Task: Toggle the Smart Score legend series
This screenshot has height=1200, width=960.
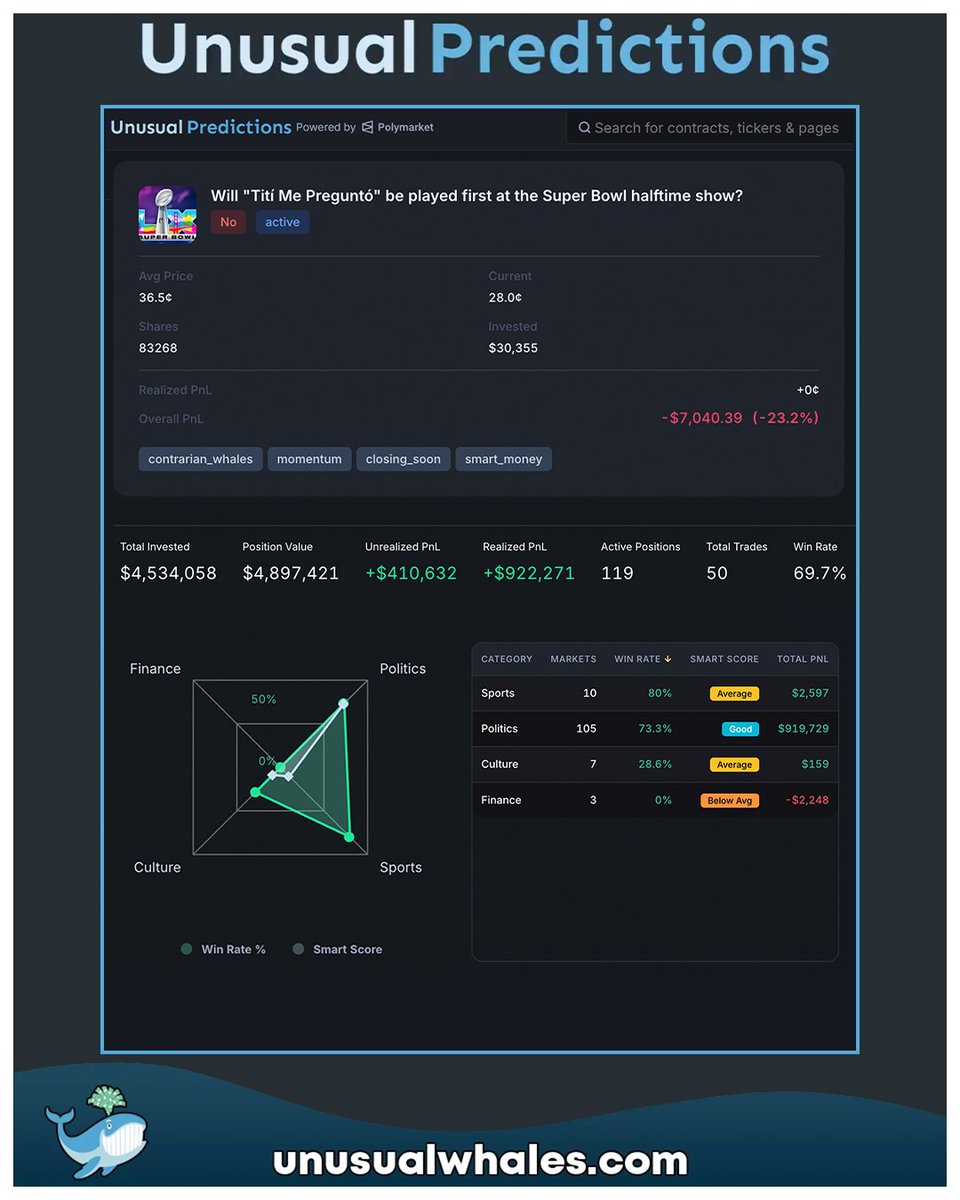Action: click(337, 949)
